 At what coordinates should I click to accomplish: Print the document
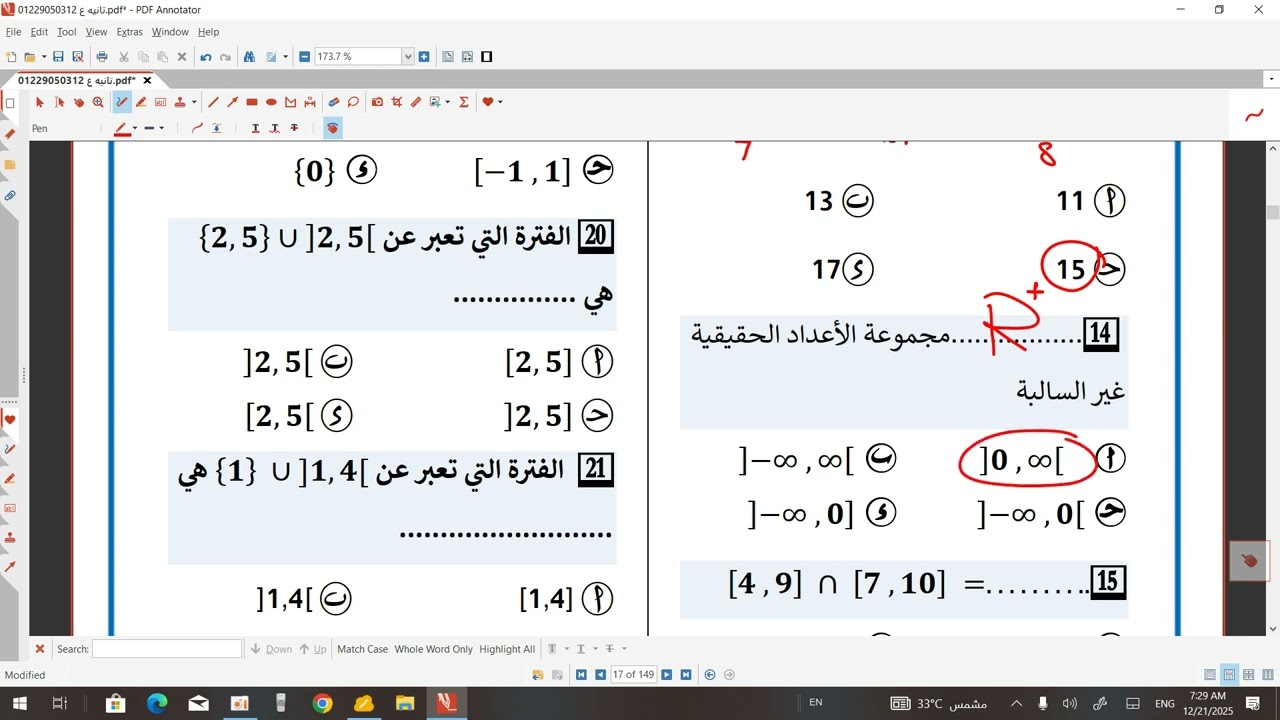(x=102, y=57)
